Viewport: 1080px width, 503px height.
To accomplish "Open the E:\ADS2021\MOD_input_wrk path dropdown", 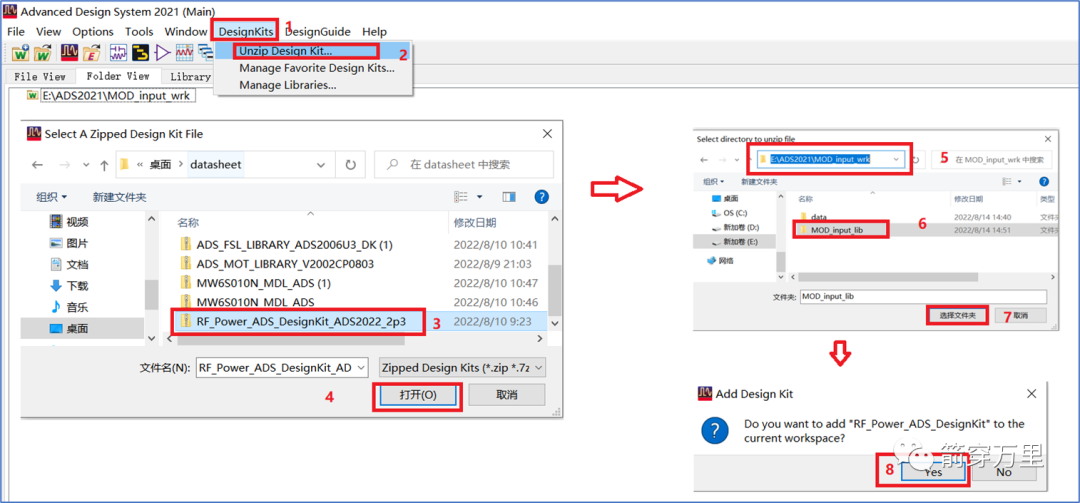I will 896,160.
